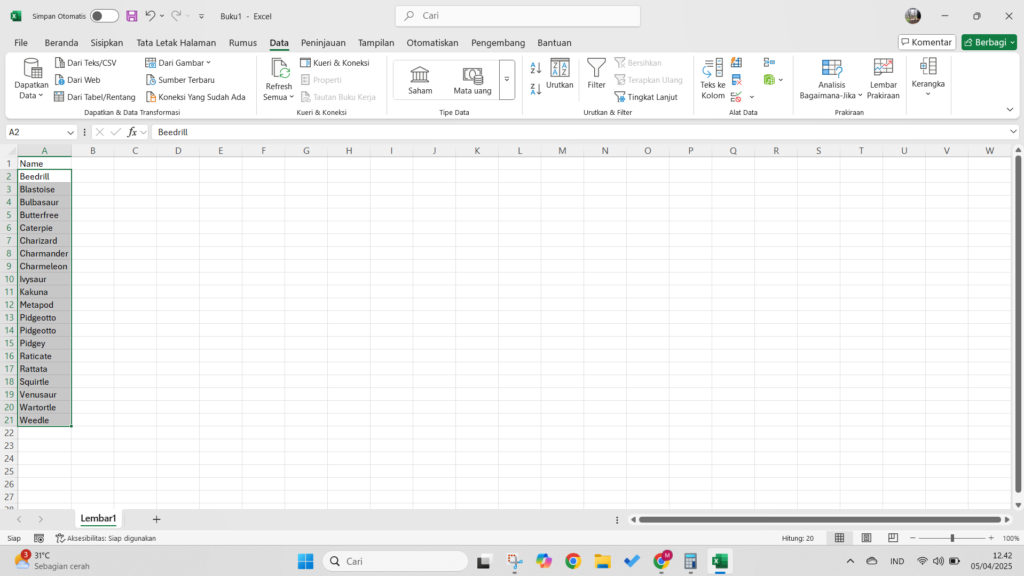
Task: Click the Data Validation icon
Action: pos(737,97)
